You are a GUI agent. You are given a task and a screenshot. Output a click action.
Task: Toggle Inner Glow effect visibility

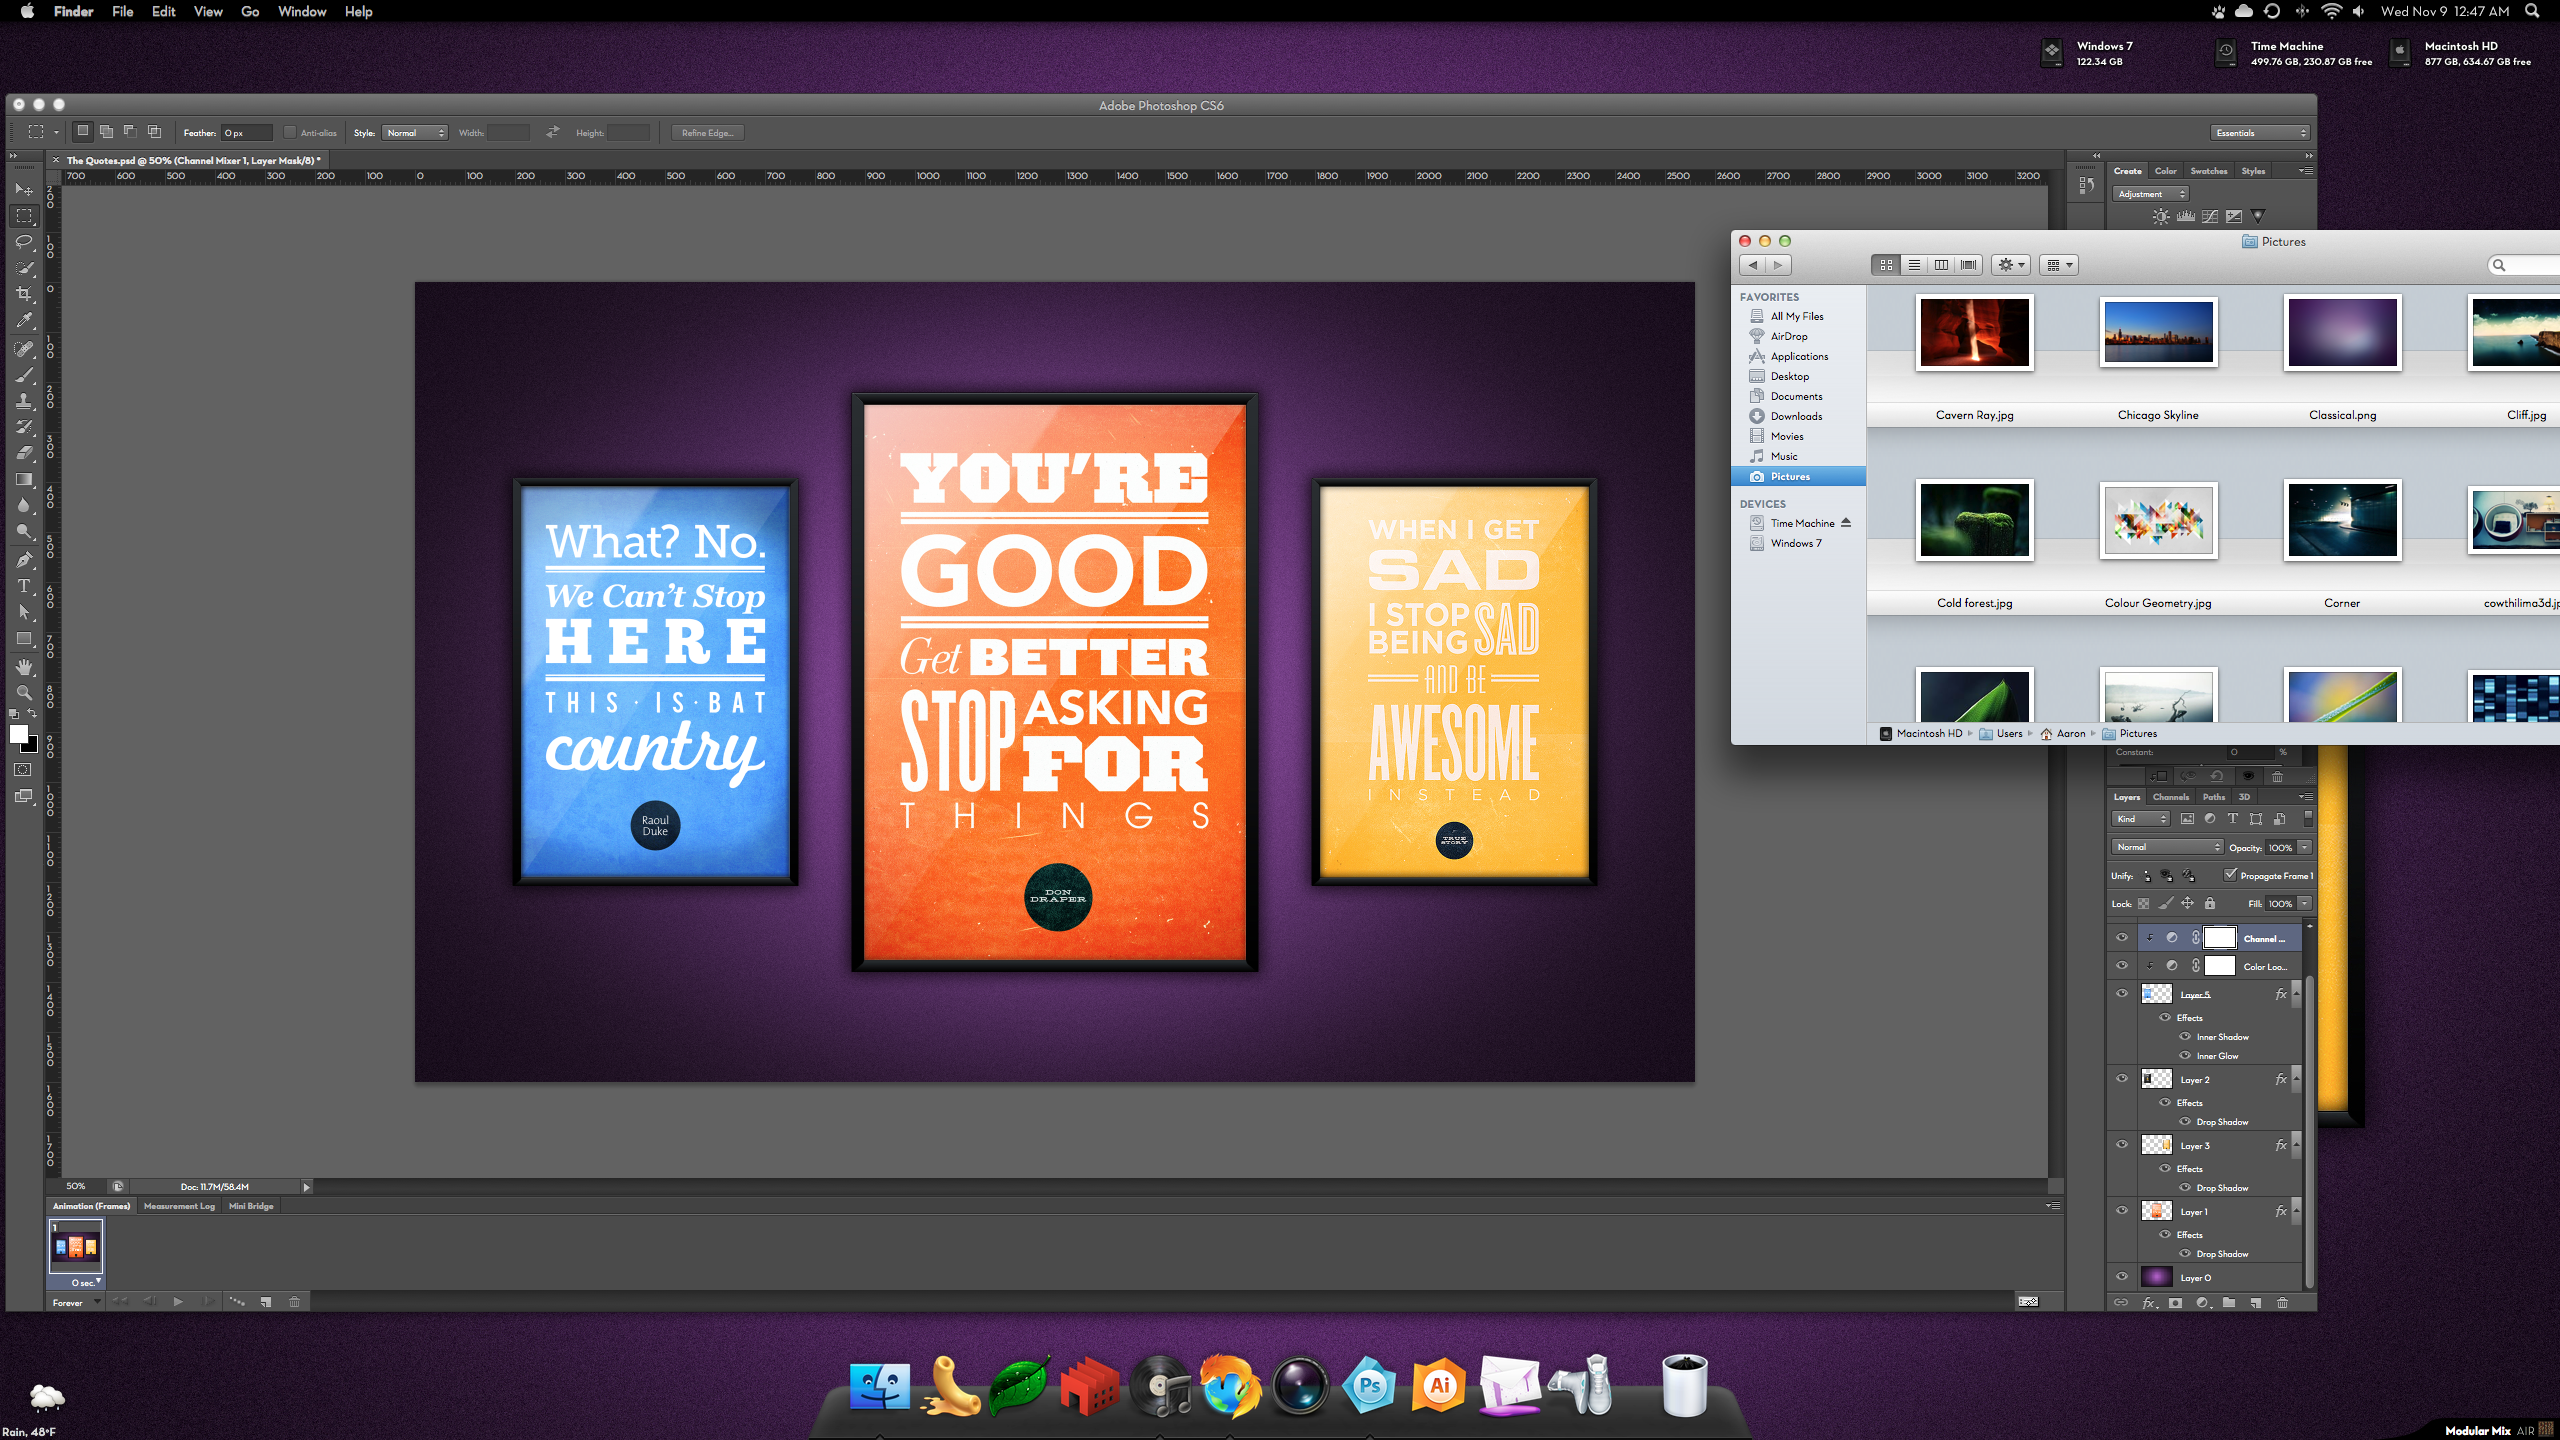(2185, 1056)
